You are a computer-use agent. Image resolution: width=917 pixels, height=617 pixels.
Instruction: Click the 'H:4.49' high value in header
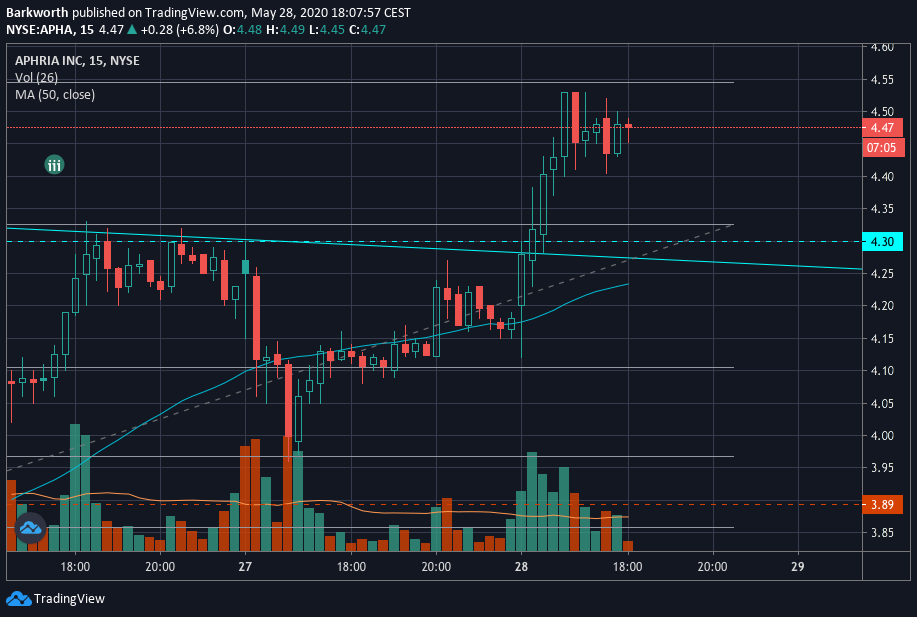tap(285, 29)
